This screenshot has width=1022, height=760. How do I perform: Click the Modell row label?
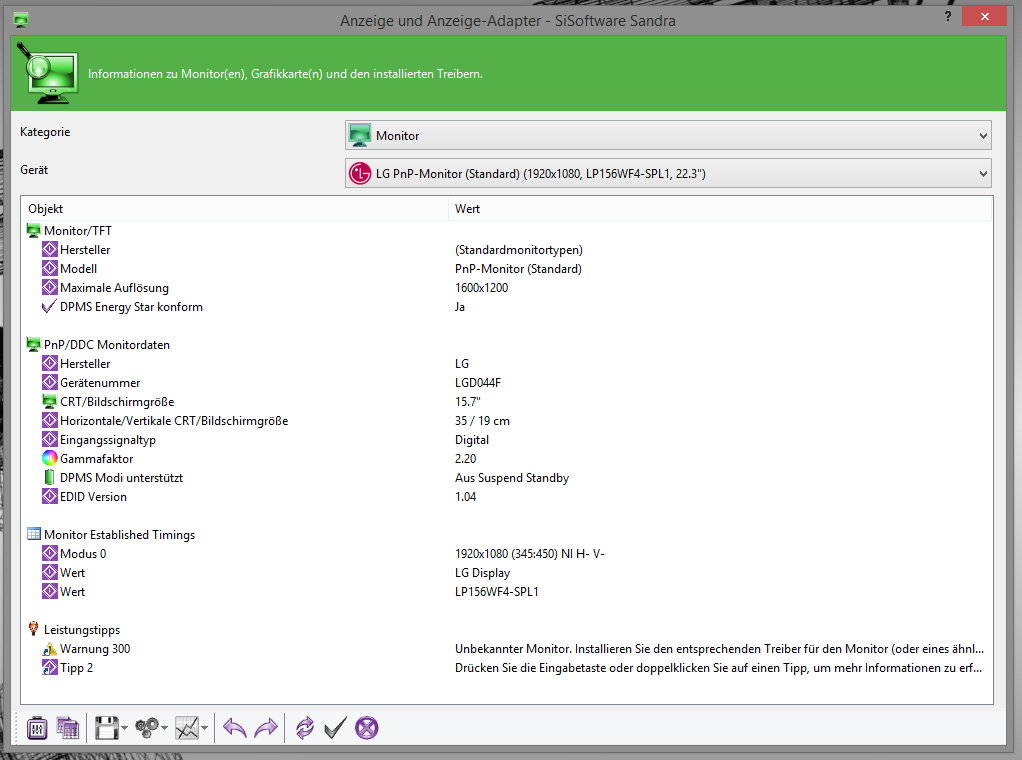click(78, 269)
